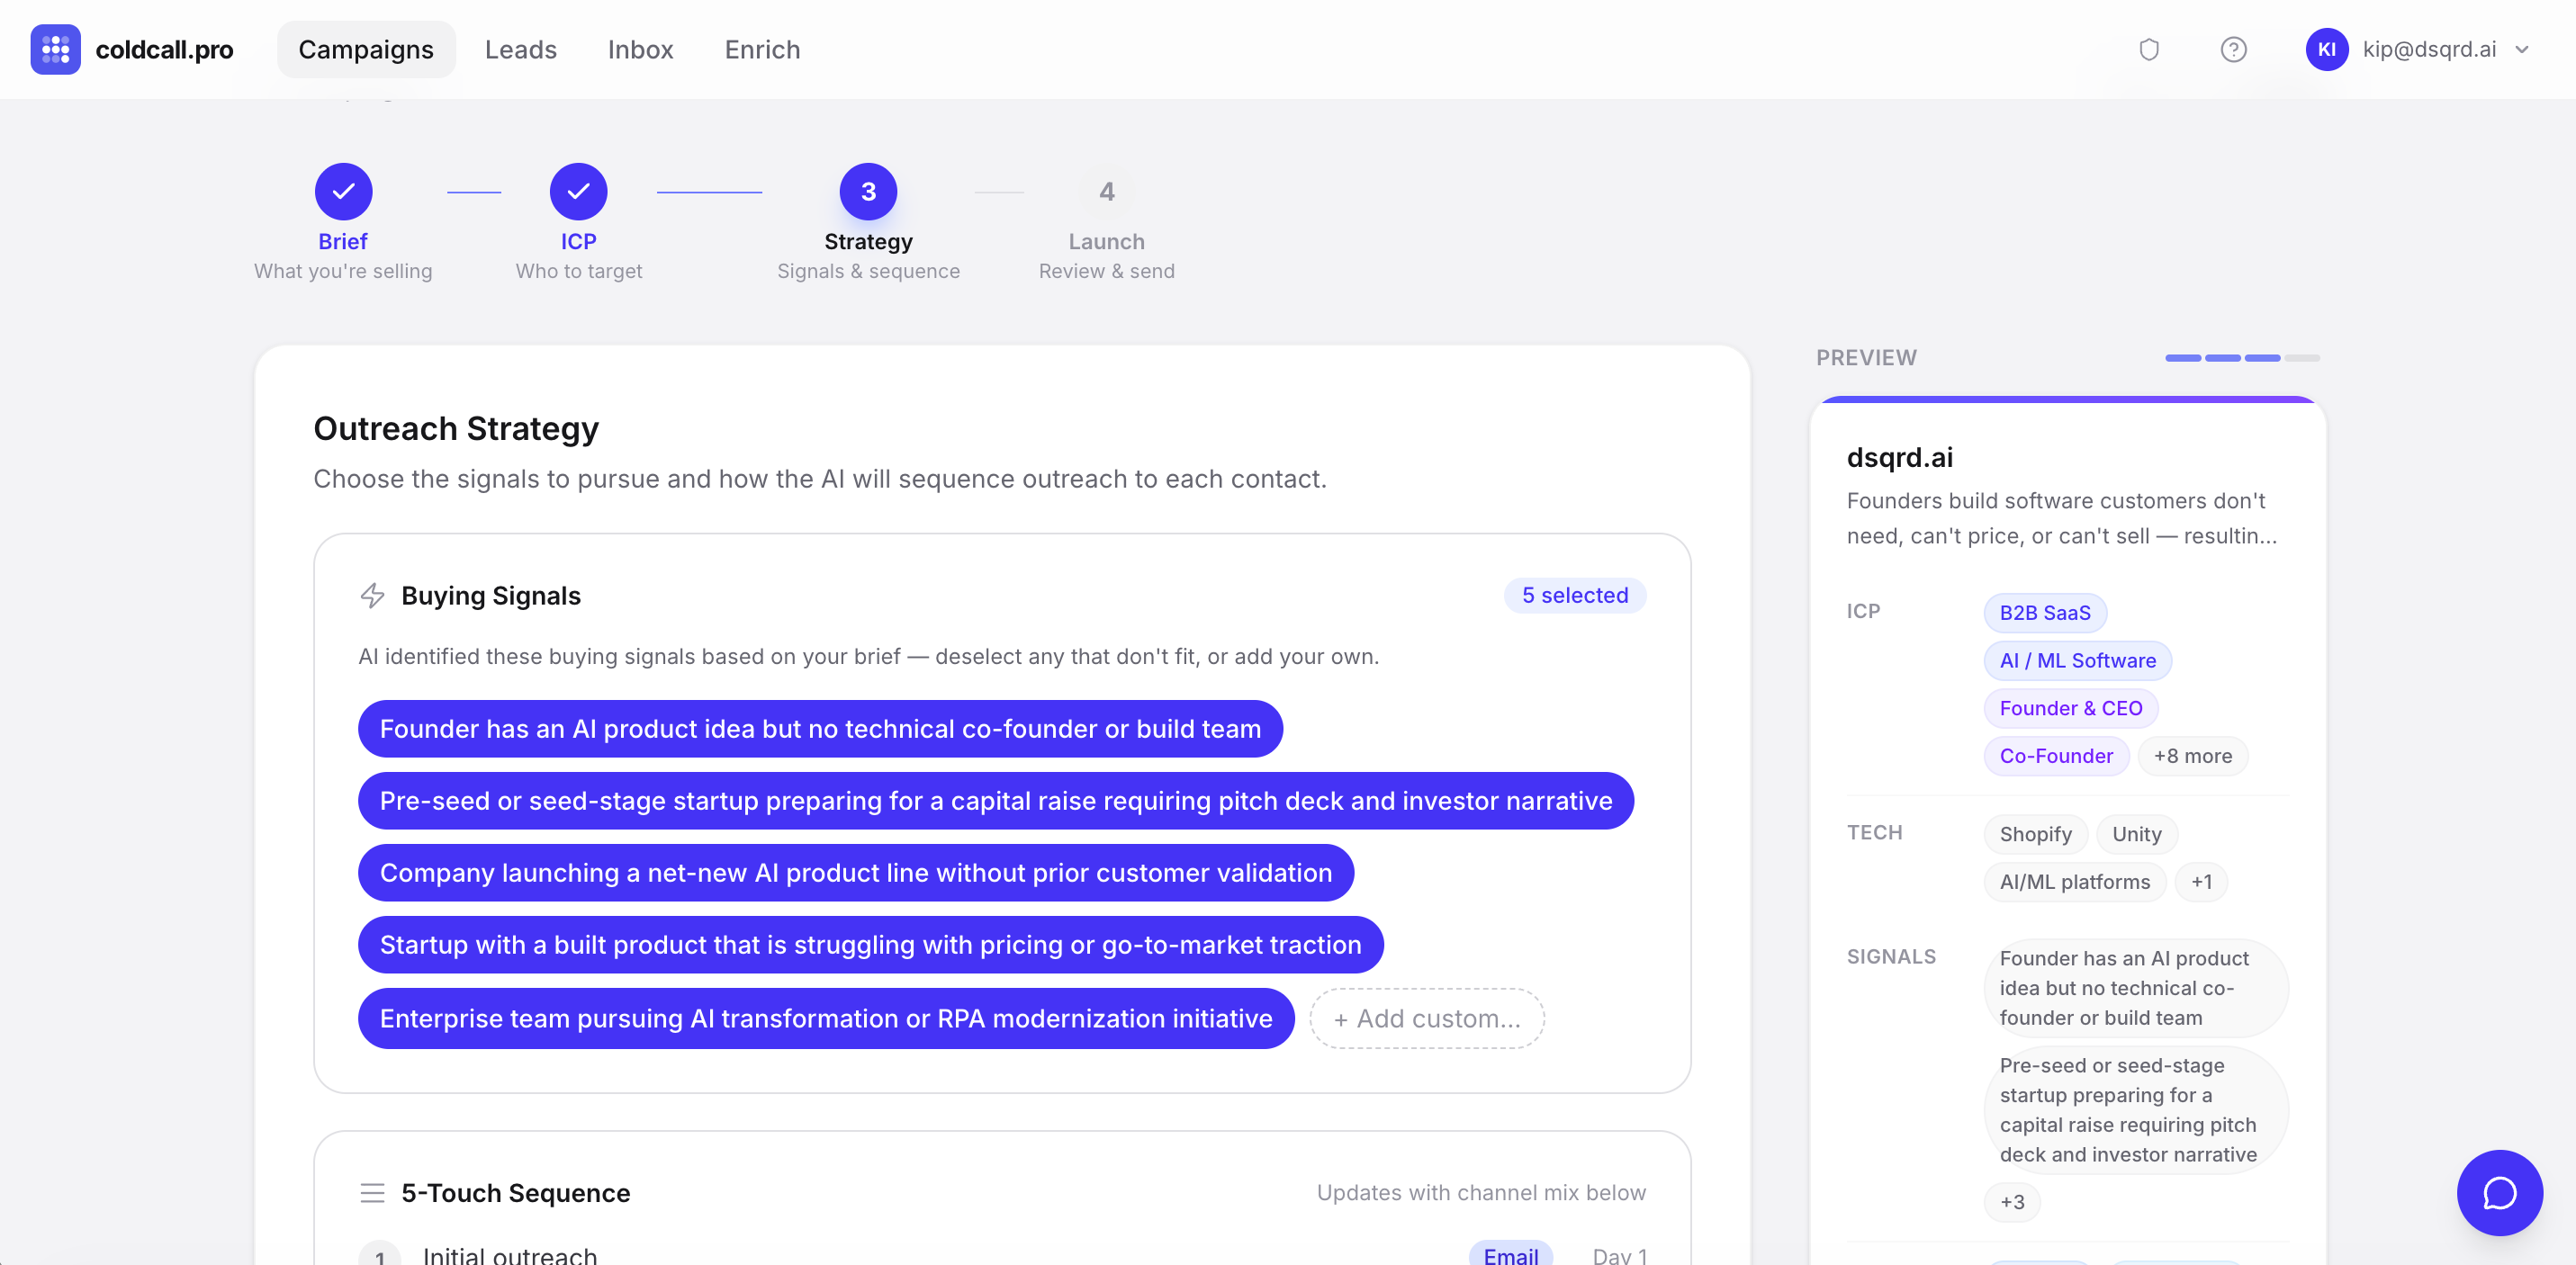Open the help question mark icon
Viewport: 2576px width, 1265px height.
[2233, 49]
